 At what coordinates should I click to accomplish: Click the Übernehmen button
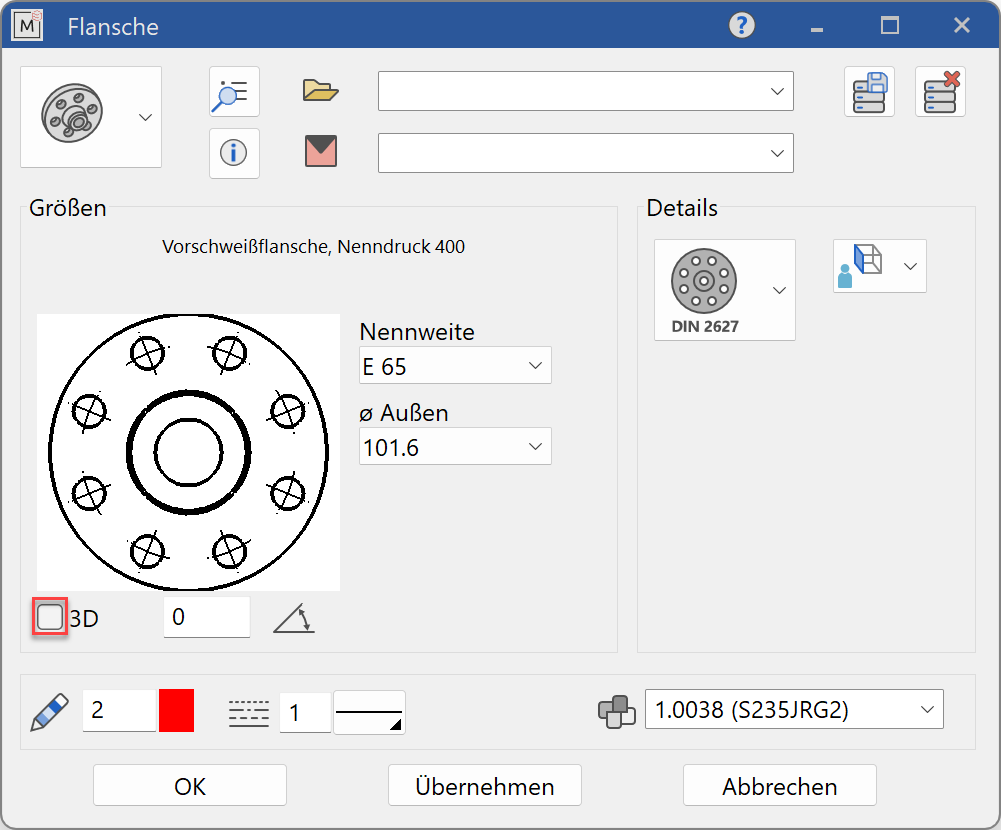485,785
